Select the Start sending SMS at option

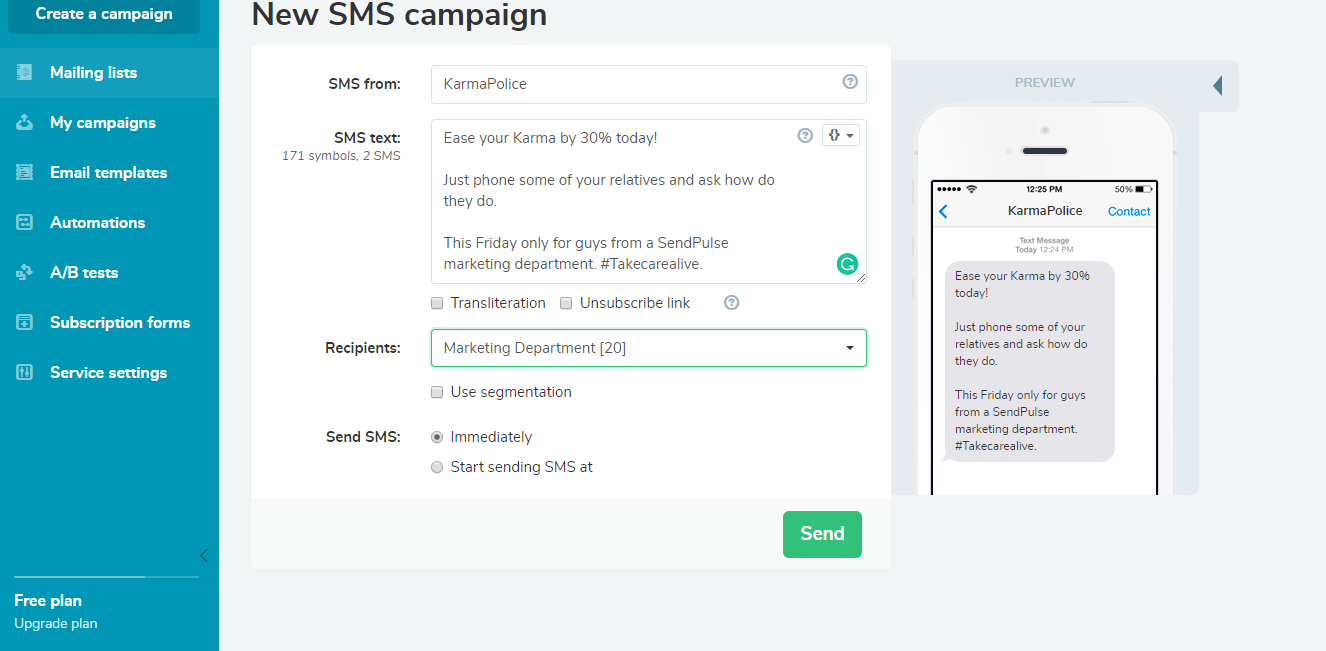(x=437, y=466)
